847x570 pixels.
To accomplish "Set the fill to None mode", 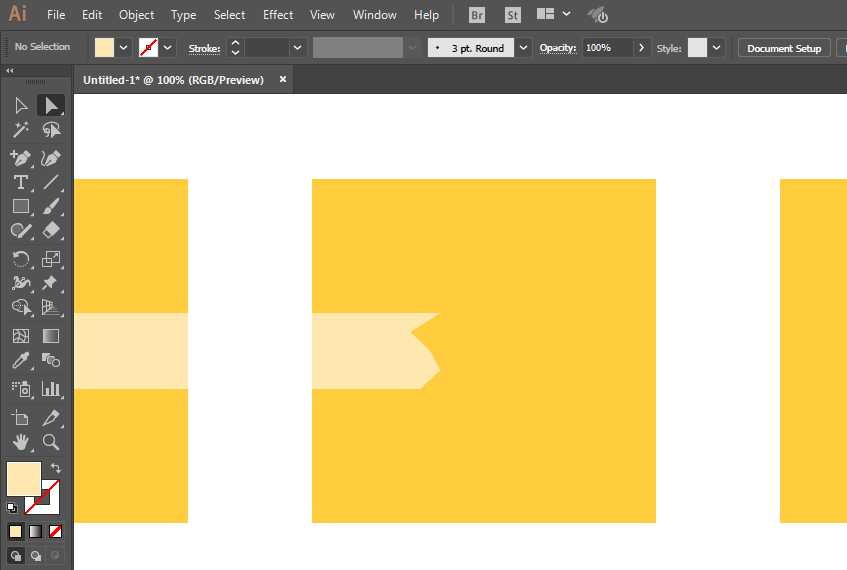I will (x=55, y=532).
